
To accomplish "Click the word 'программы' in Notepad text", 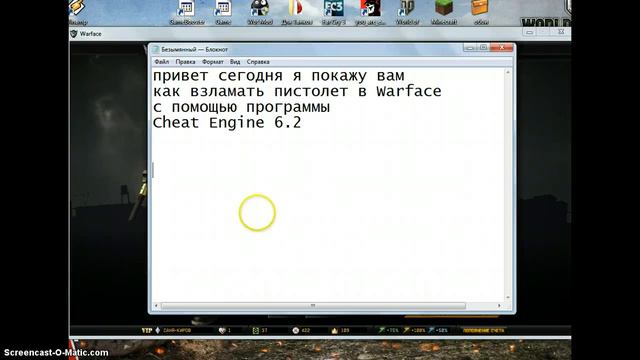I will 288,108.
